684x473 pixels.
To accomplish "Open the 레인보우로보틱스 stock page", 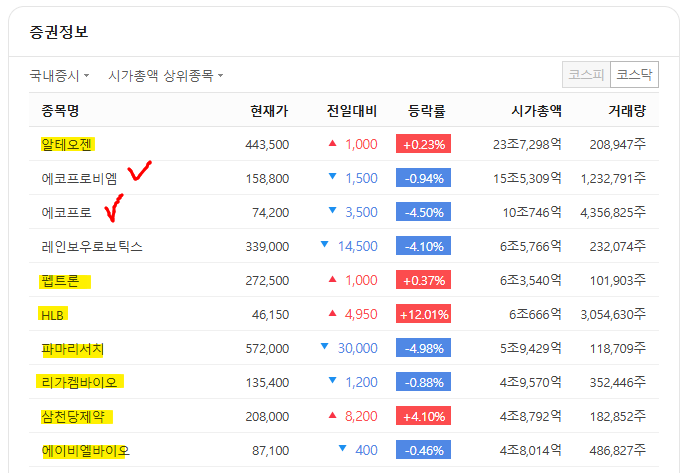I will [92, 246].
